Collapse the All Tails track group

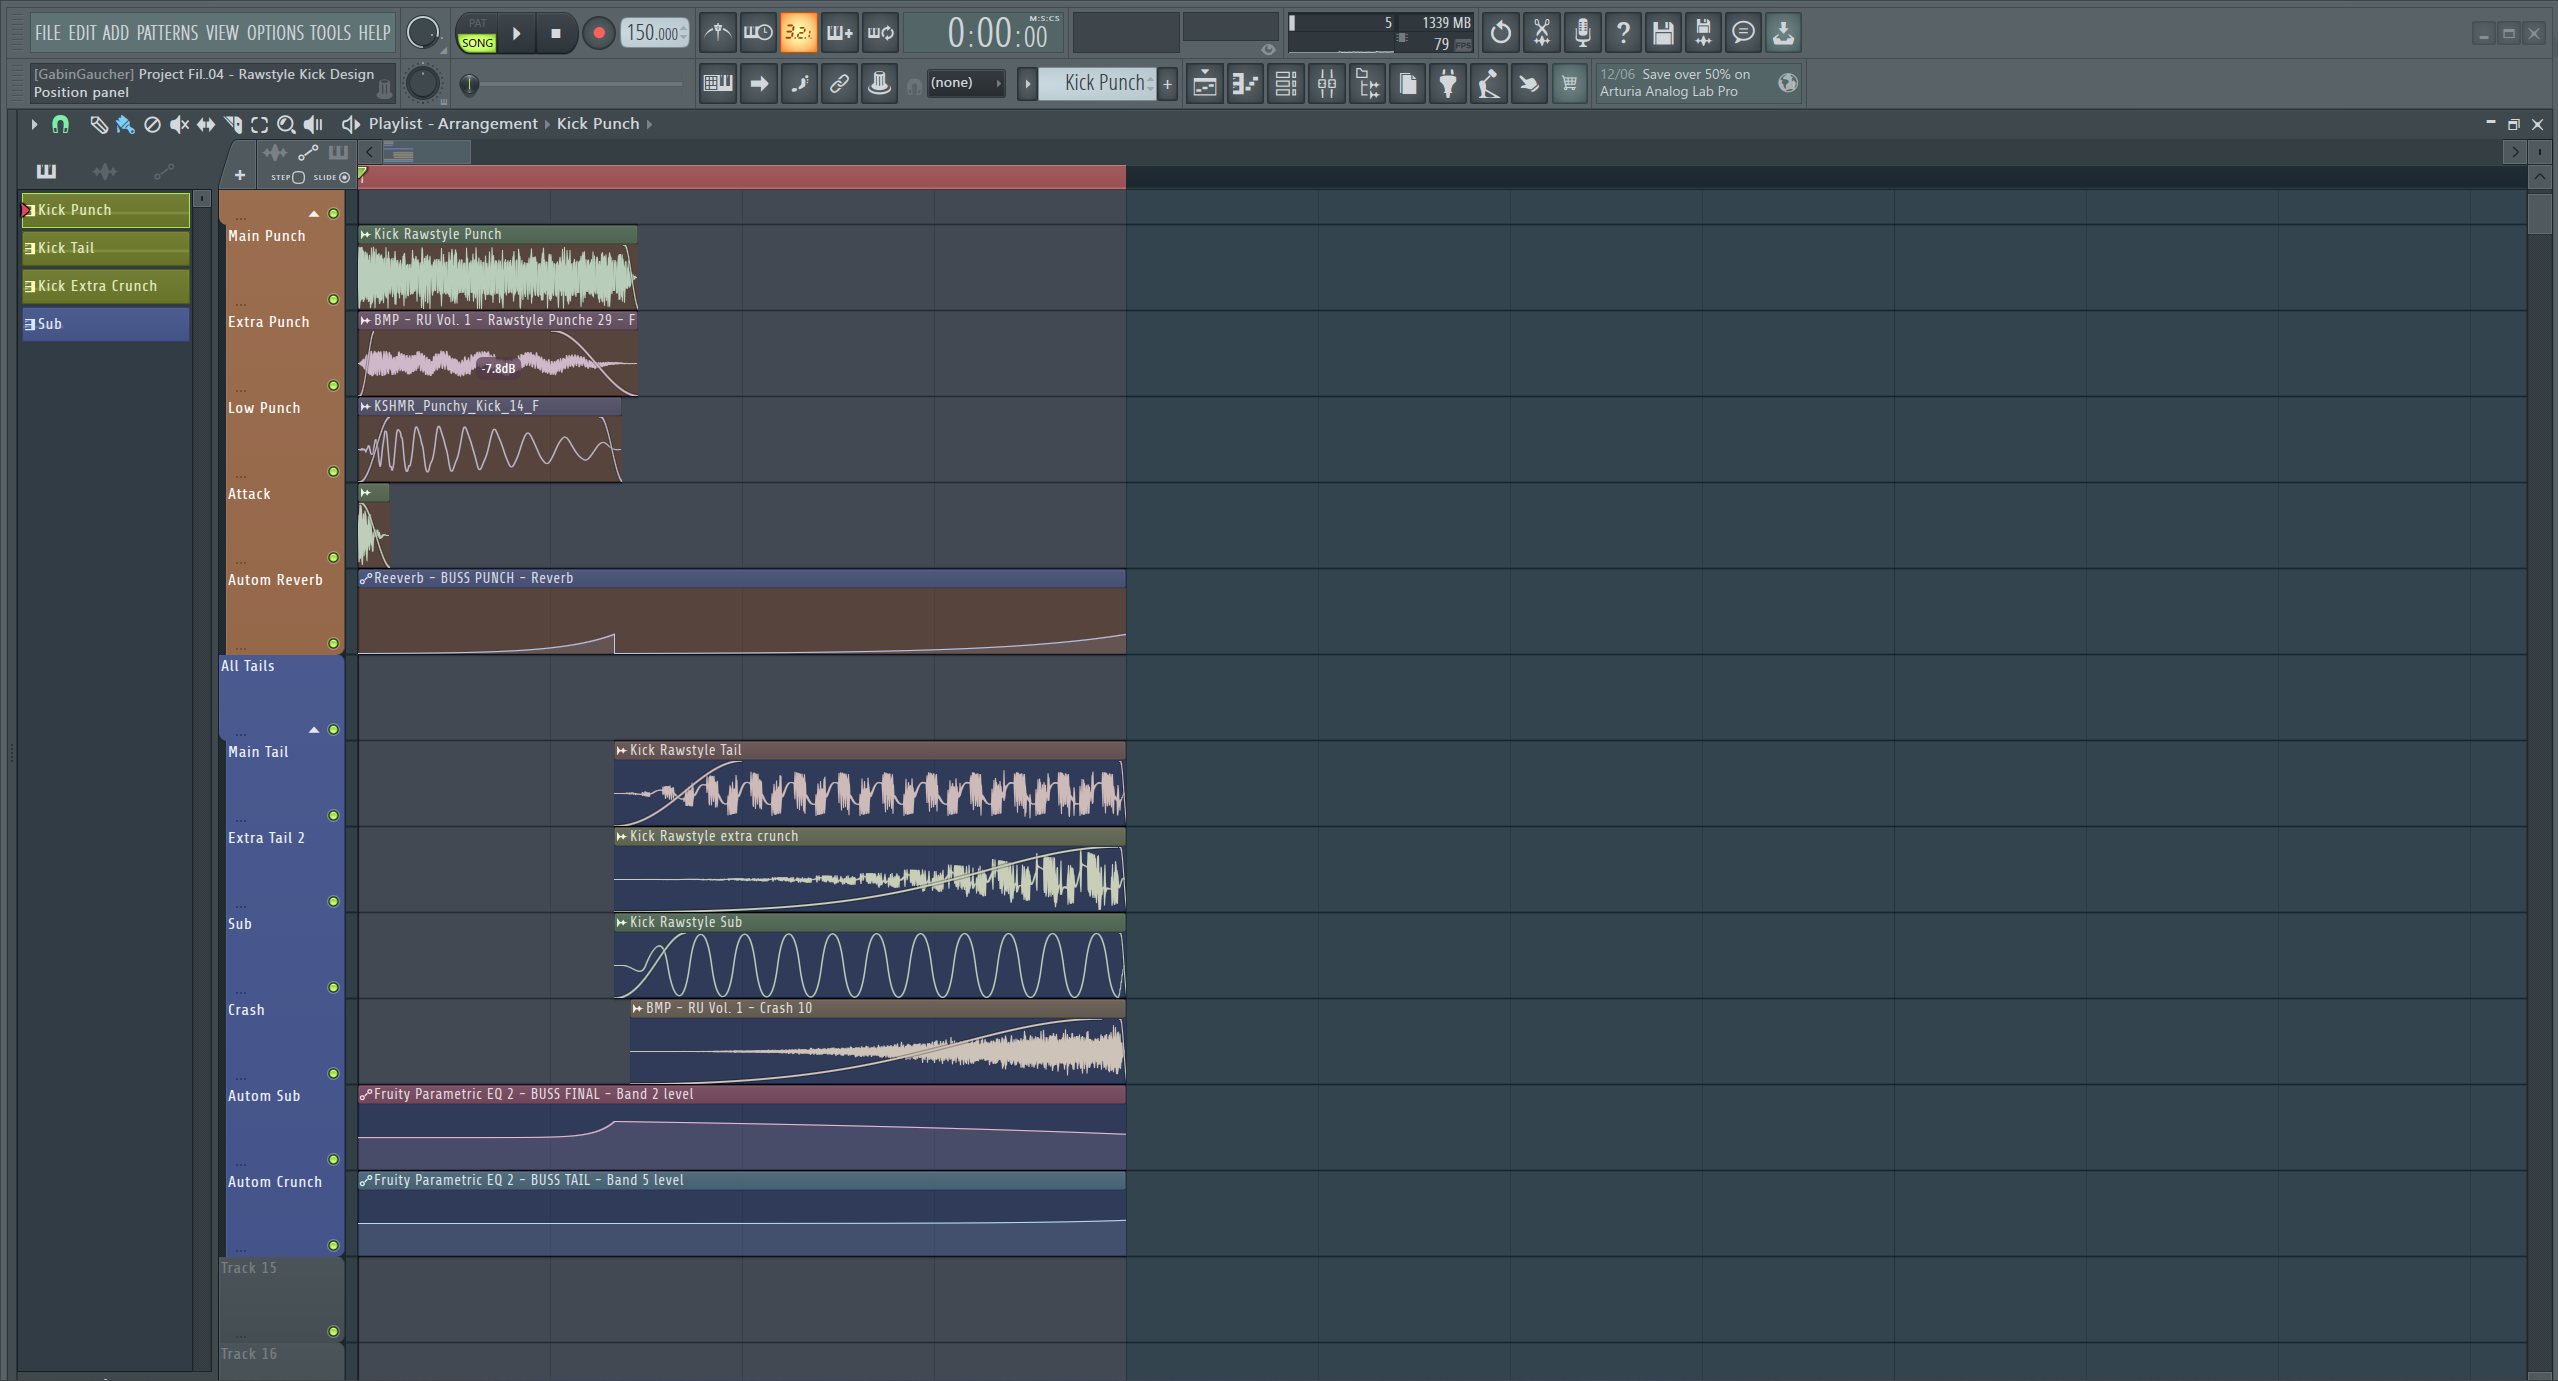pyautogui.click(x=314, y=730)
